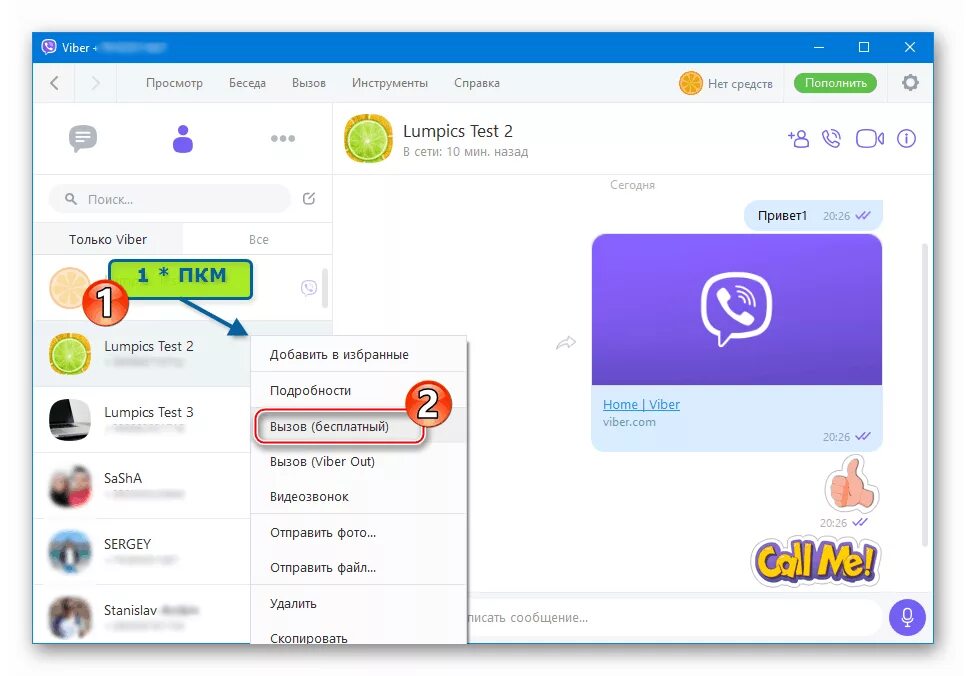
Task: Choose Вызов (бесплатный) option
Action: point(359,426)
